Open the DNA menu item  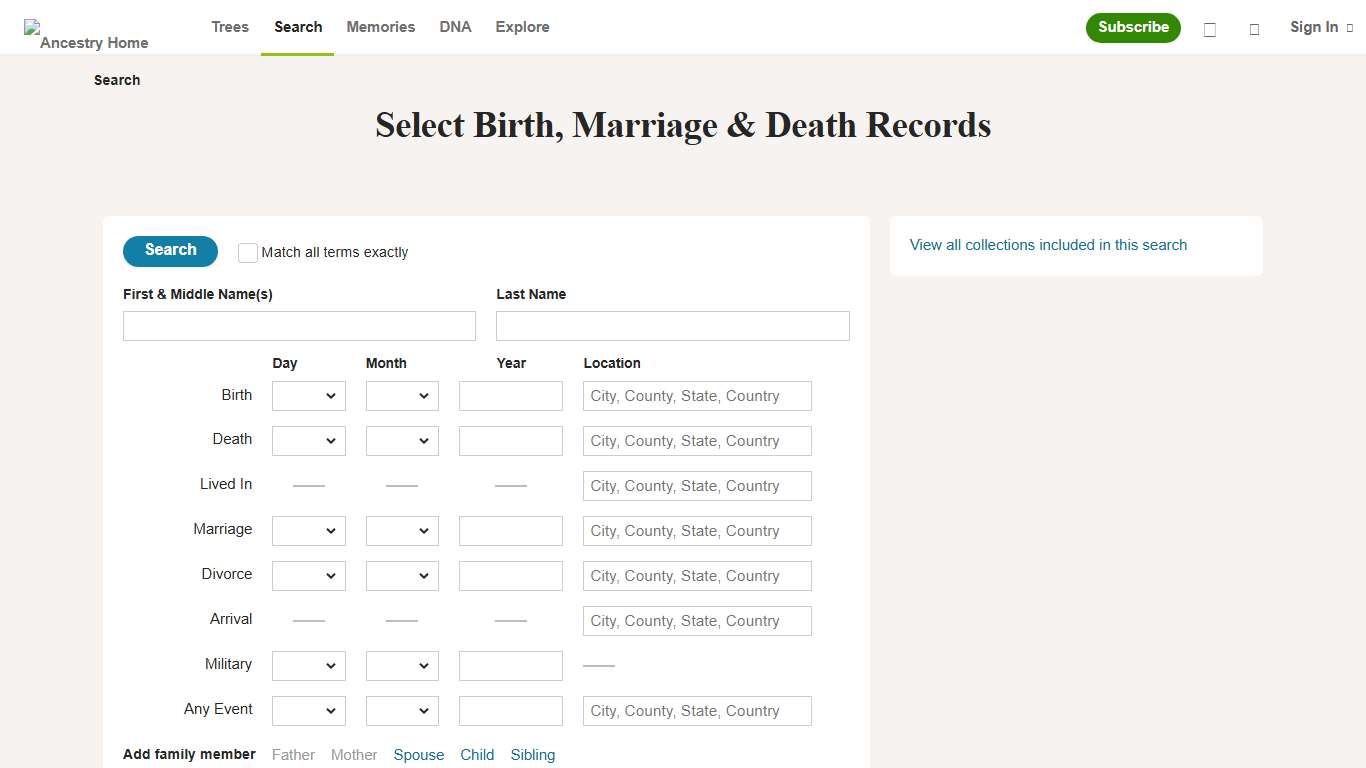(455, 27)
